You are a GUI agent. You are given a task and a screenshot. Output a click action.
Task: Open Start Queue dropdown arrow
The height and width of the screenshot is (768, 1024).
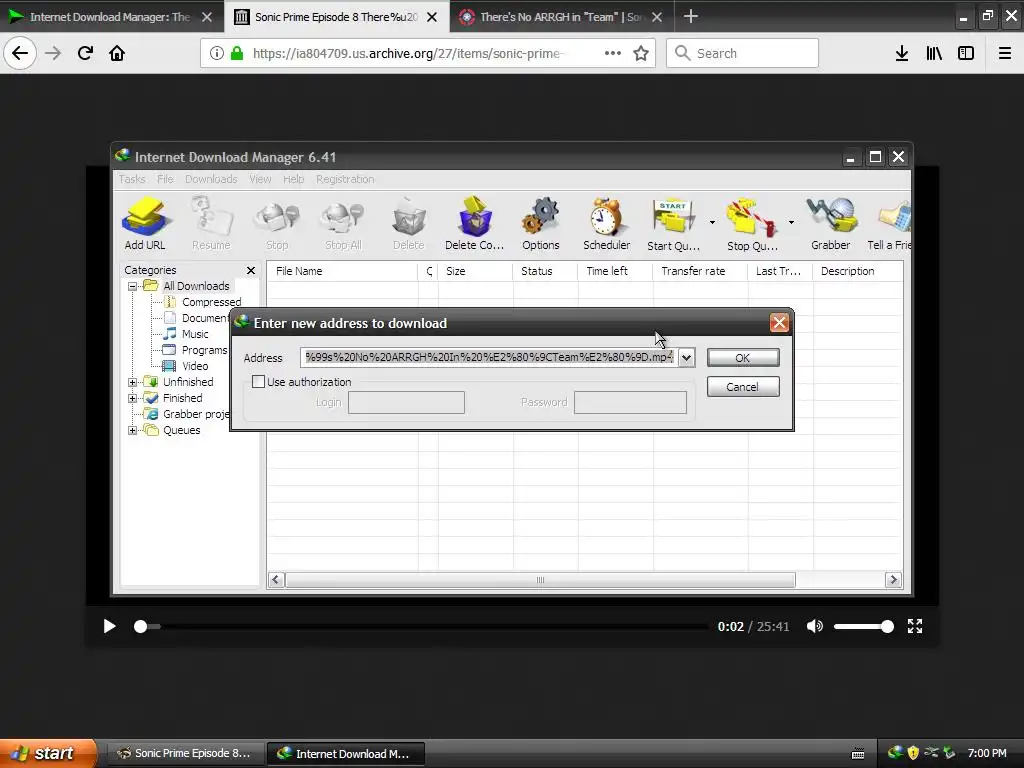point(712,223)
